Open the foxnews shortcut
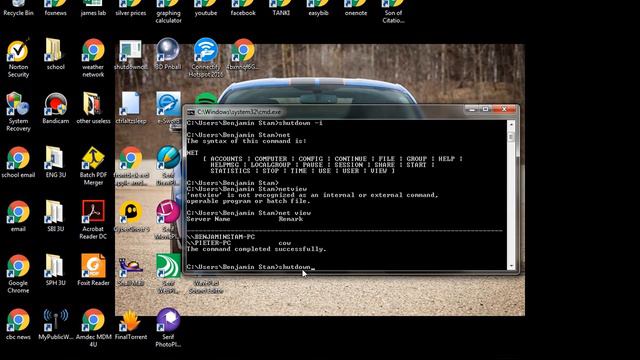640x360 pixels. (55, 8)
